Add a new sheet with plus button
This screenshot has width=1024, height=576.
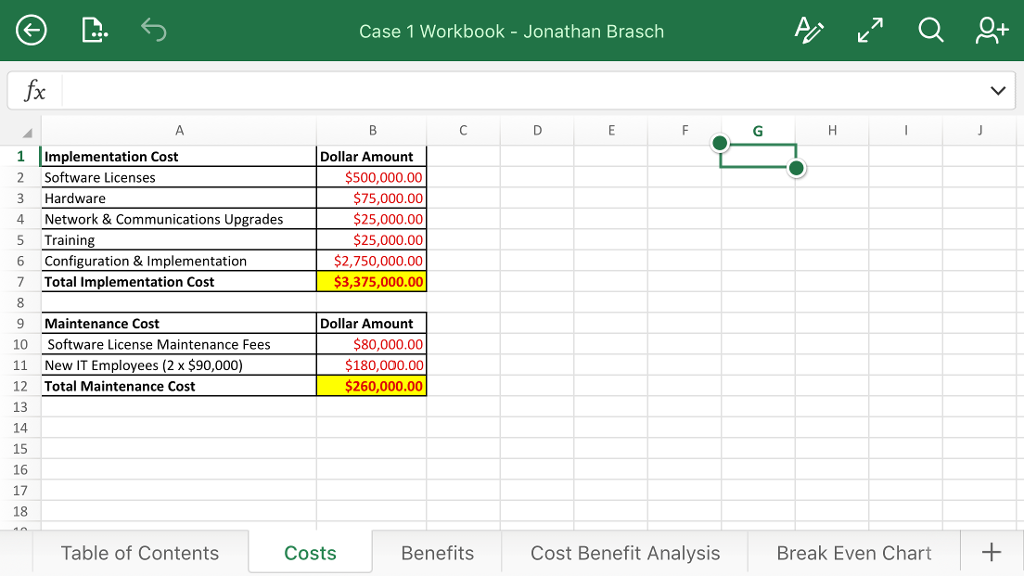click(x=990, y=551)
